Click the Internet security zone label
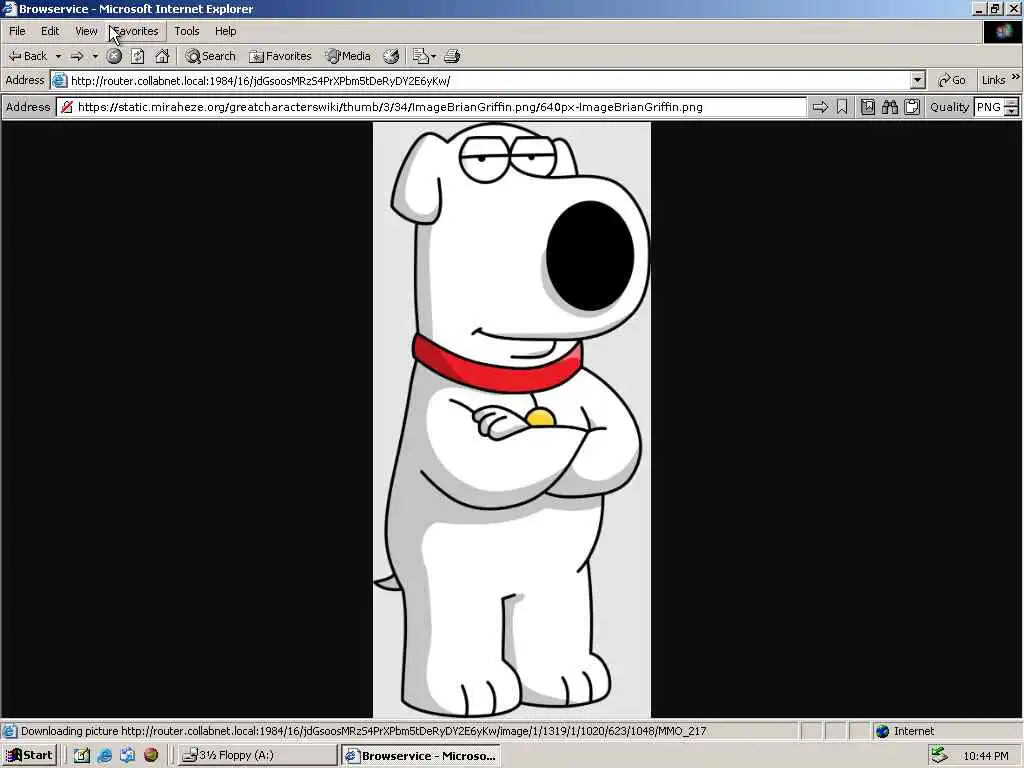1024x768 pixels. (x=914, y=731)
